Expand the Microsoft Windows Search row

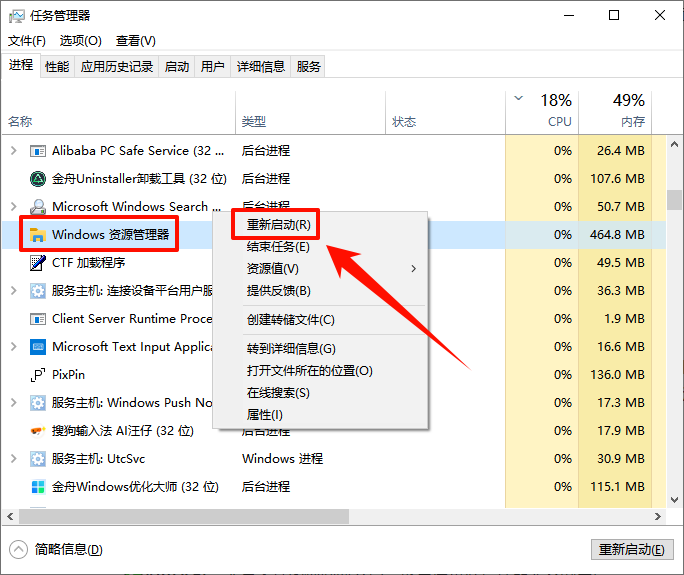click(14, 207)
